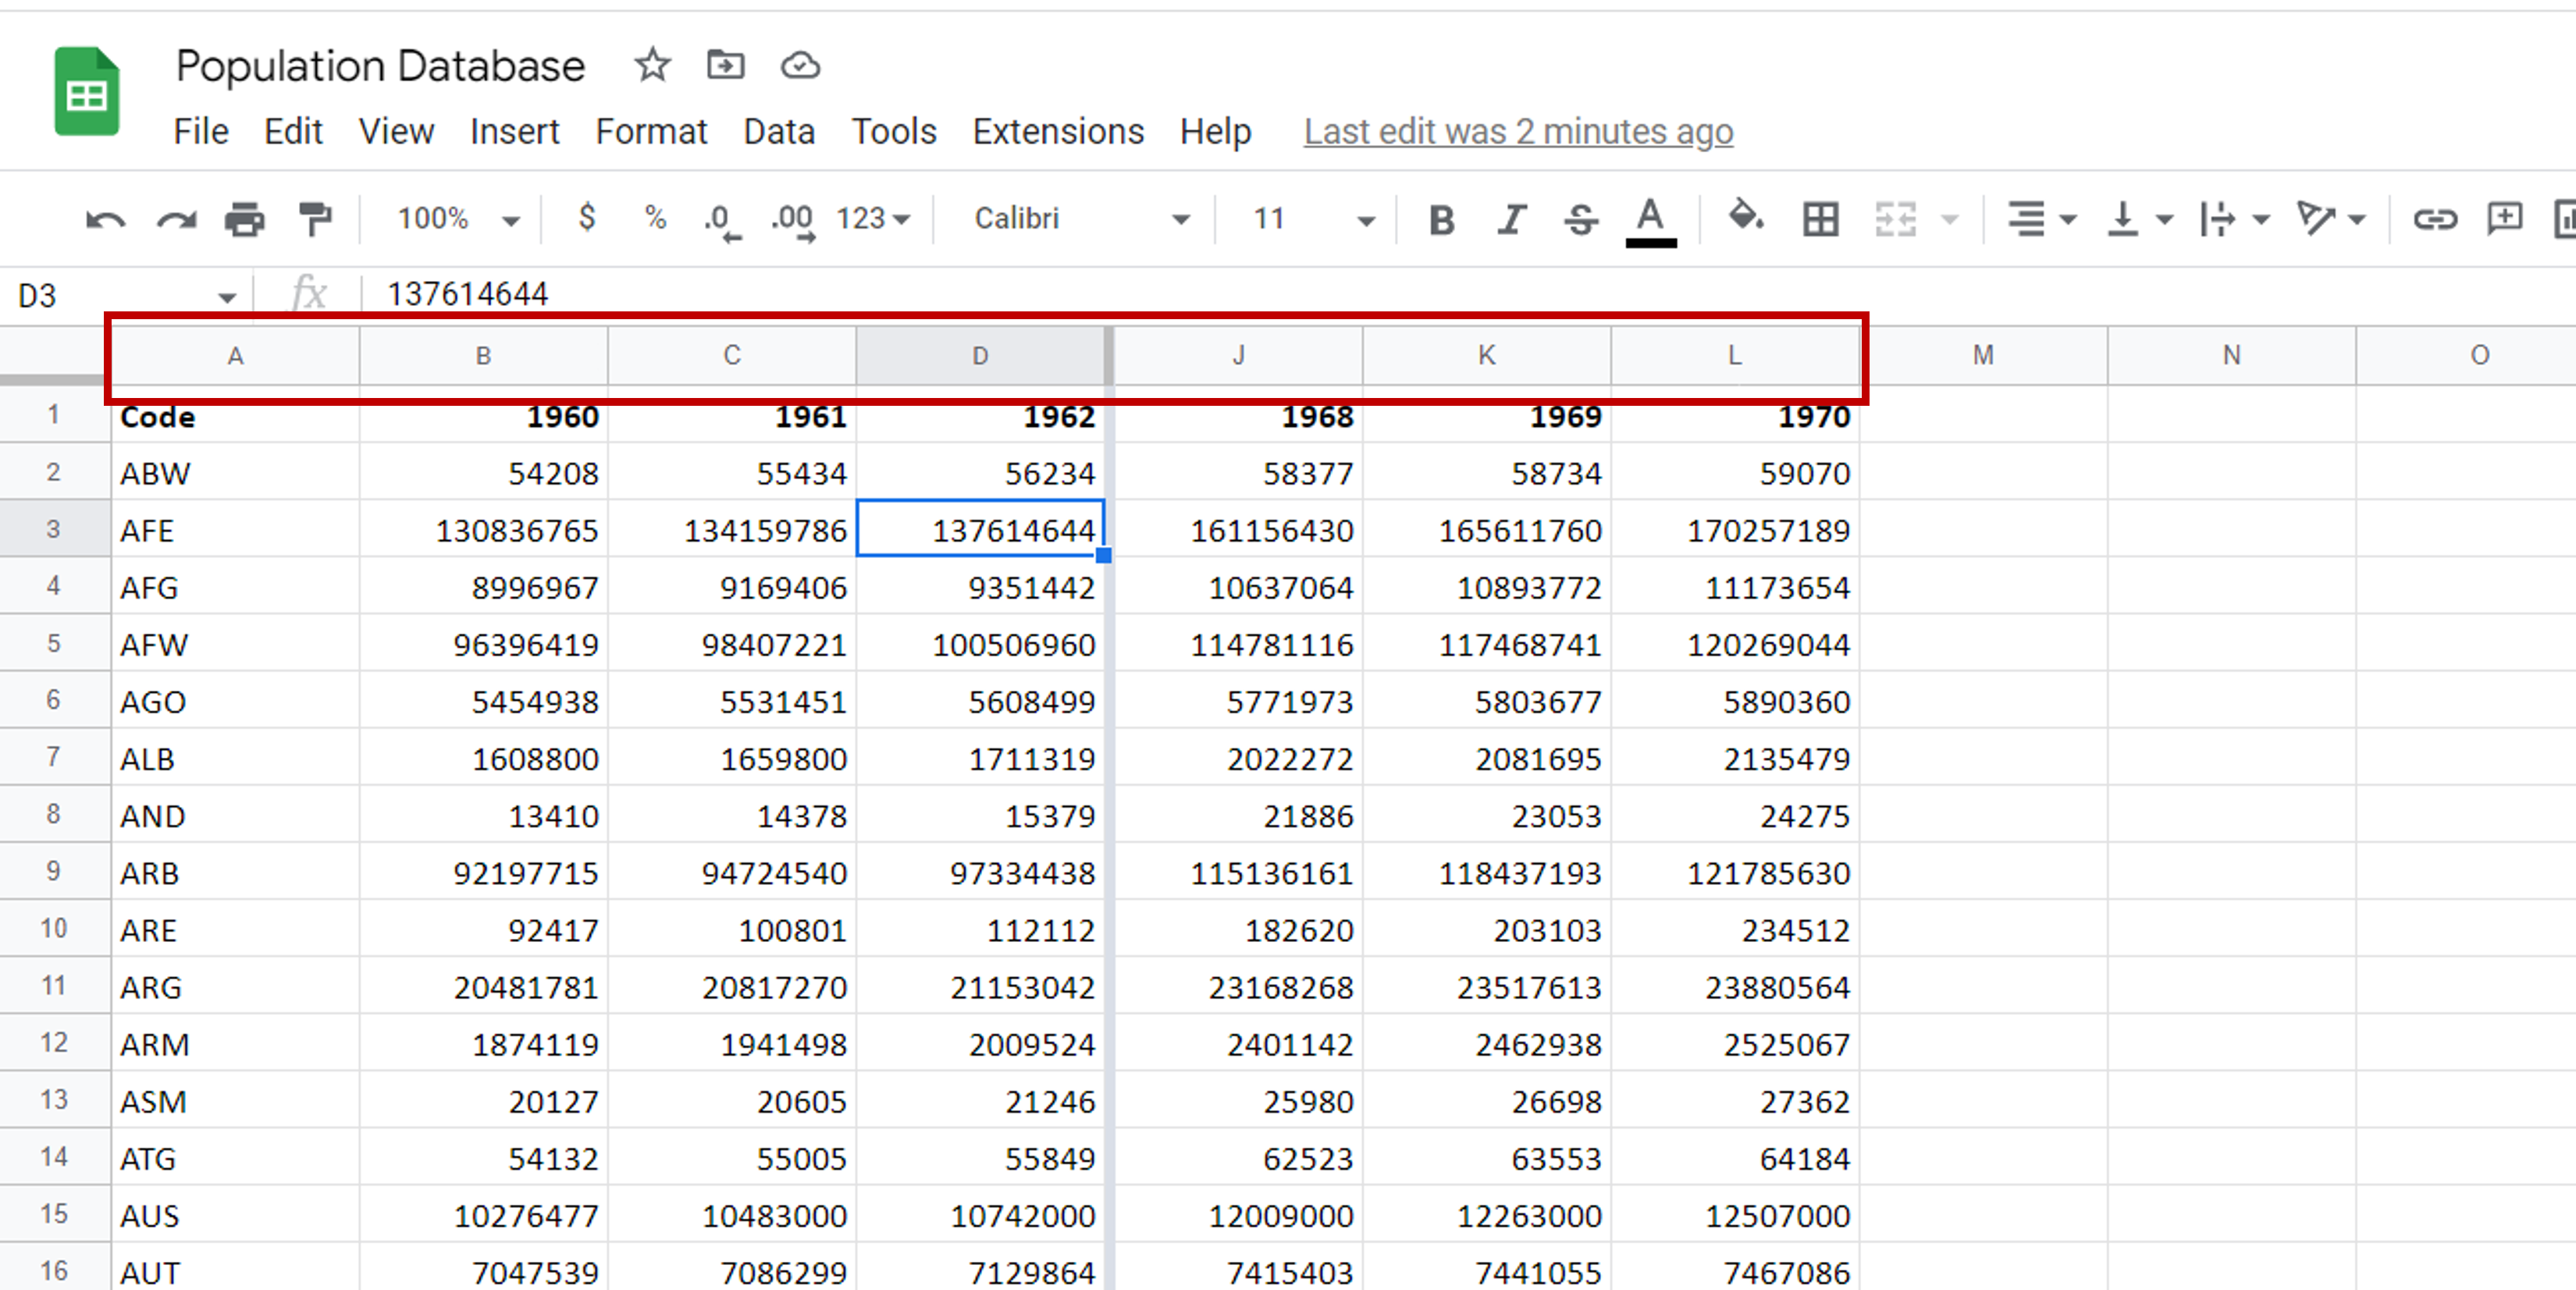Select column D header
This screenshot has height=1290, width=2576.
(x=980, y=356)
